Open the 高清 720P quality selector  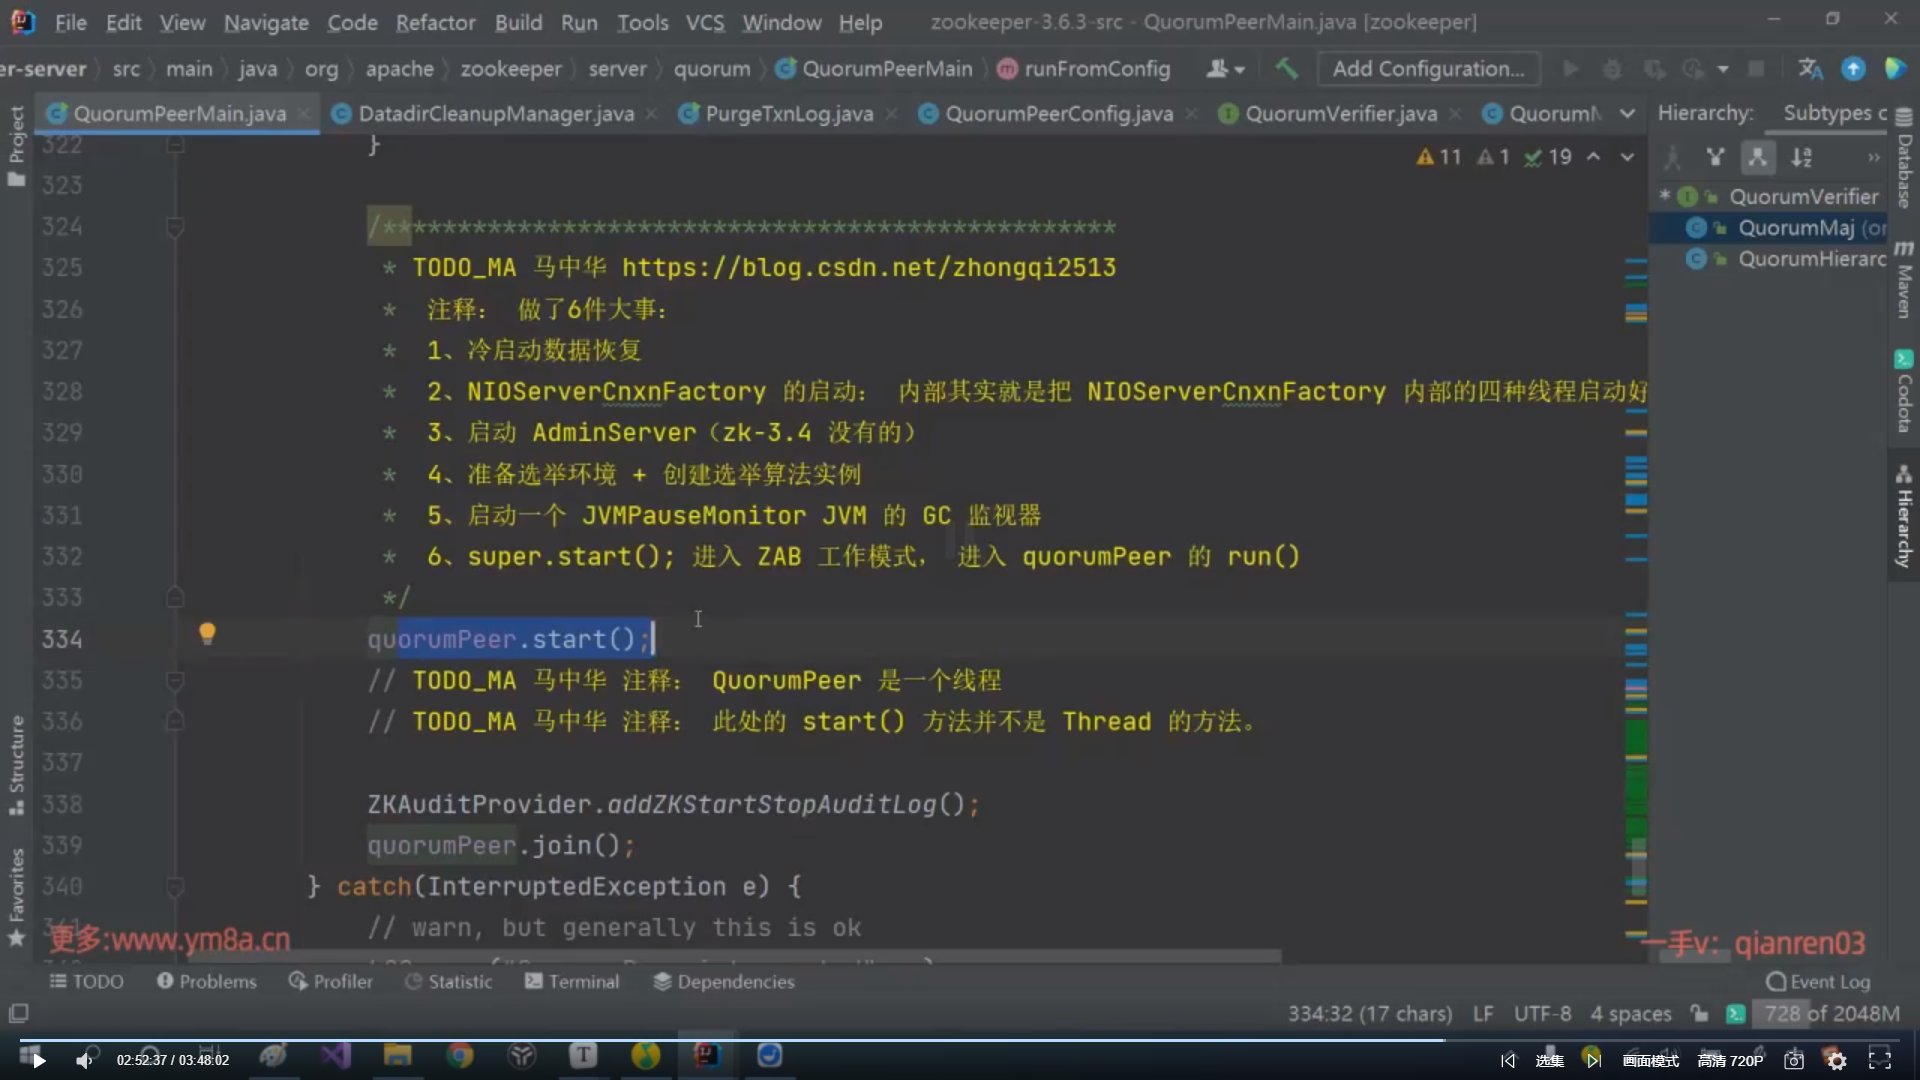[x=1730, y=1060]
